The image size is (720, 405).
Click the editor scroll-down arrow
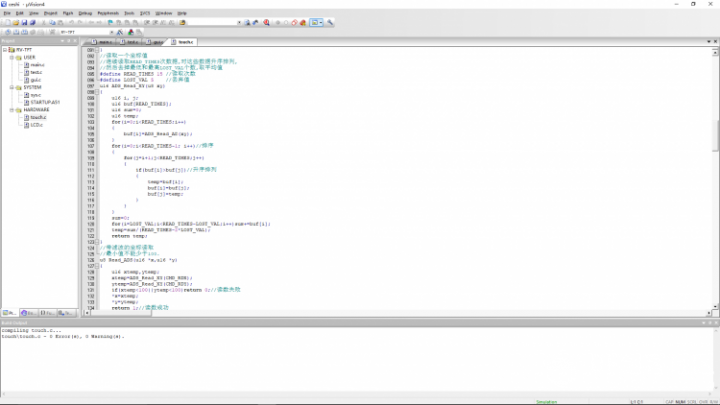[x=715, y=306]
